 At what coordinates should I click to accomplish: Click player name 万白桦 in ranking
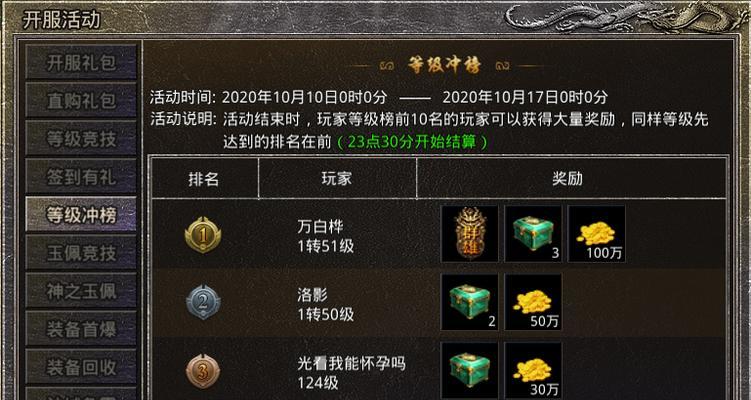[x=320, y=226]
